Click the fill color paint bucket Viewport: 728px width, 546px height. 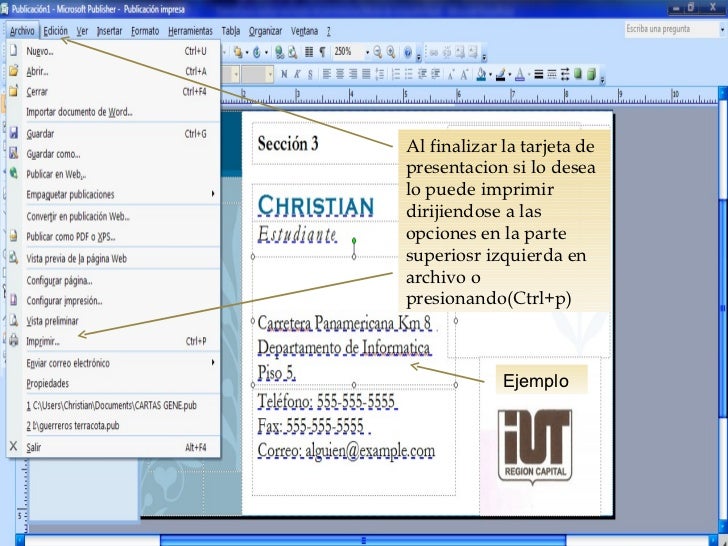pyautogui.click(x=481, y=74)
